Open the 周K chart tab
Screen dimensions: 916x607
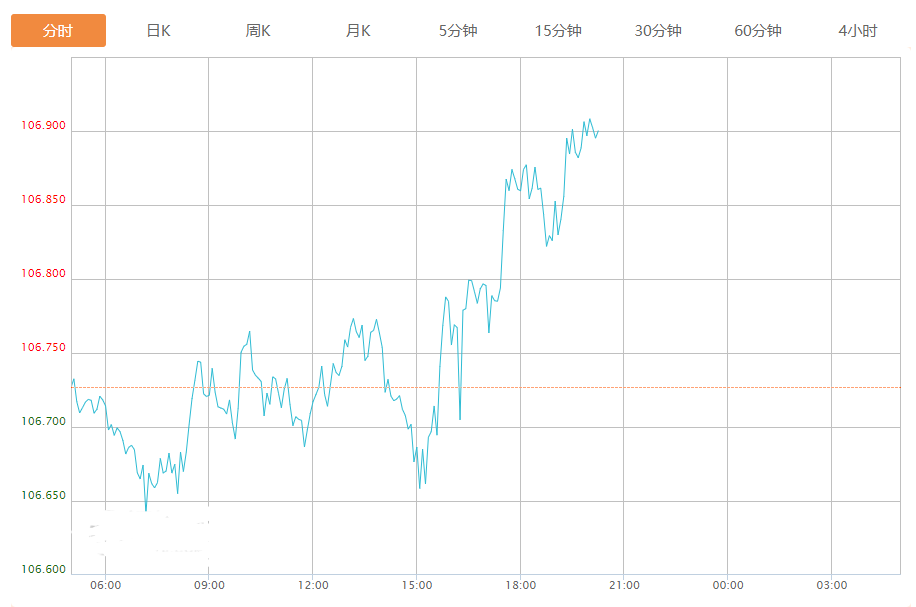point(258,31)
